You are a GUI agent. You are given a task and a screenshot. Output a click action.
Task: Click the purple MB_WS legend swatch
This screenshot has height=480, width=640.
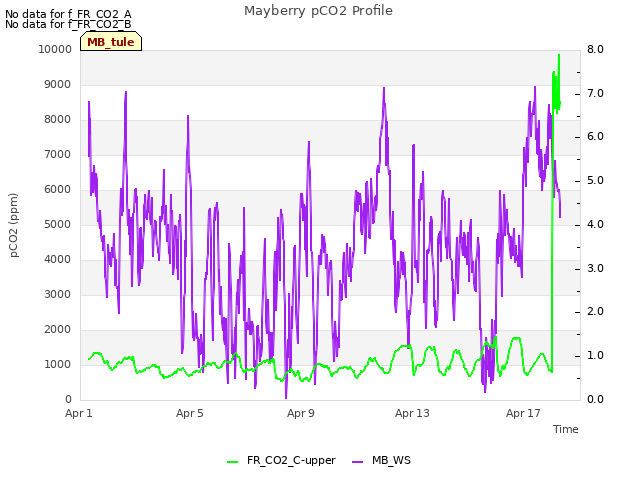(x=358, y=462)
